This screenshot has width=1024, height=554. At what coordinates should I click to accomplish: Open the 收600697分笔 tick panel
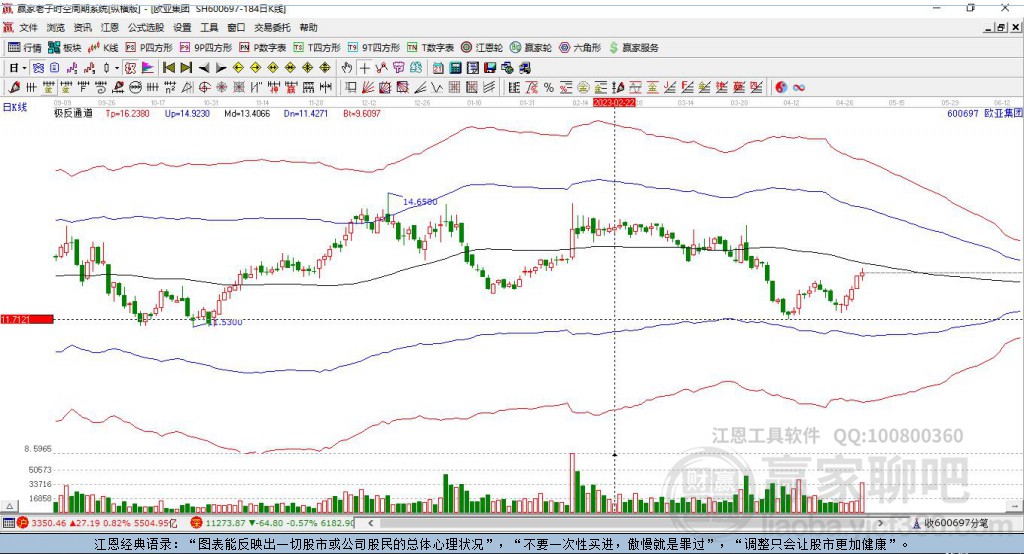(x=950, y=523)
